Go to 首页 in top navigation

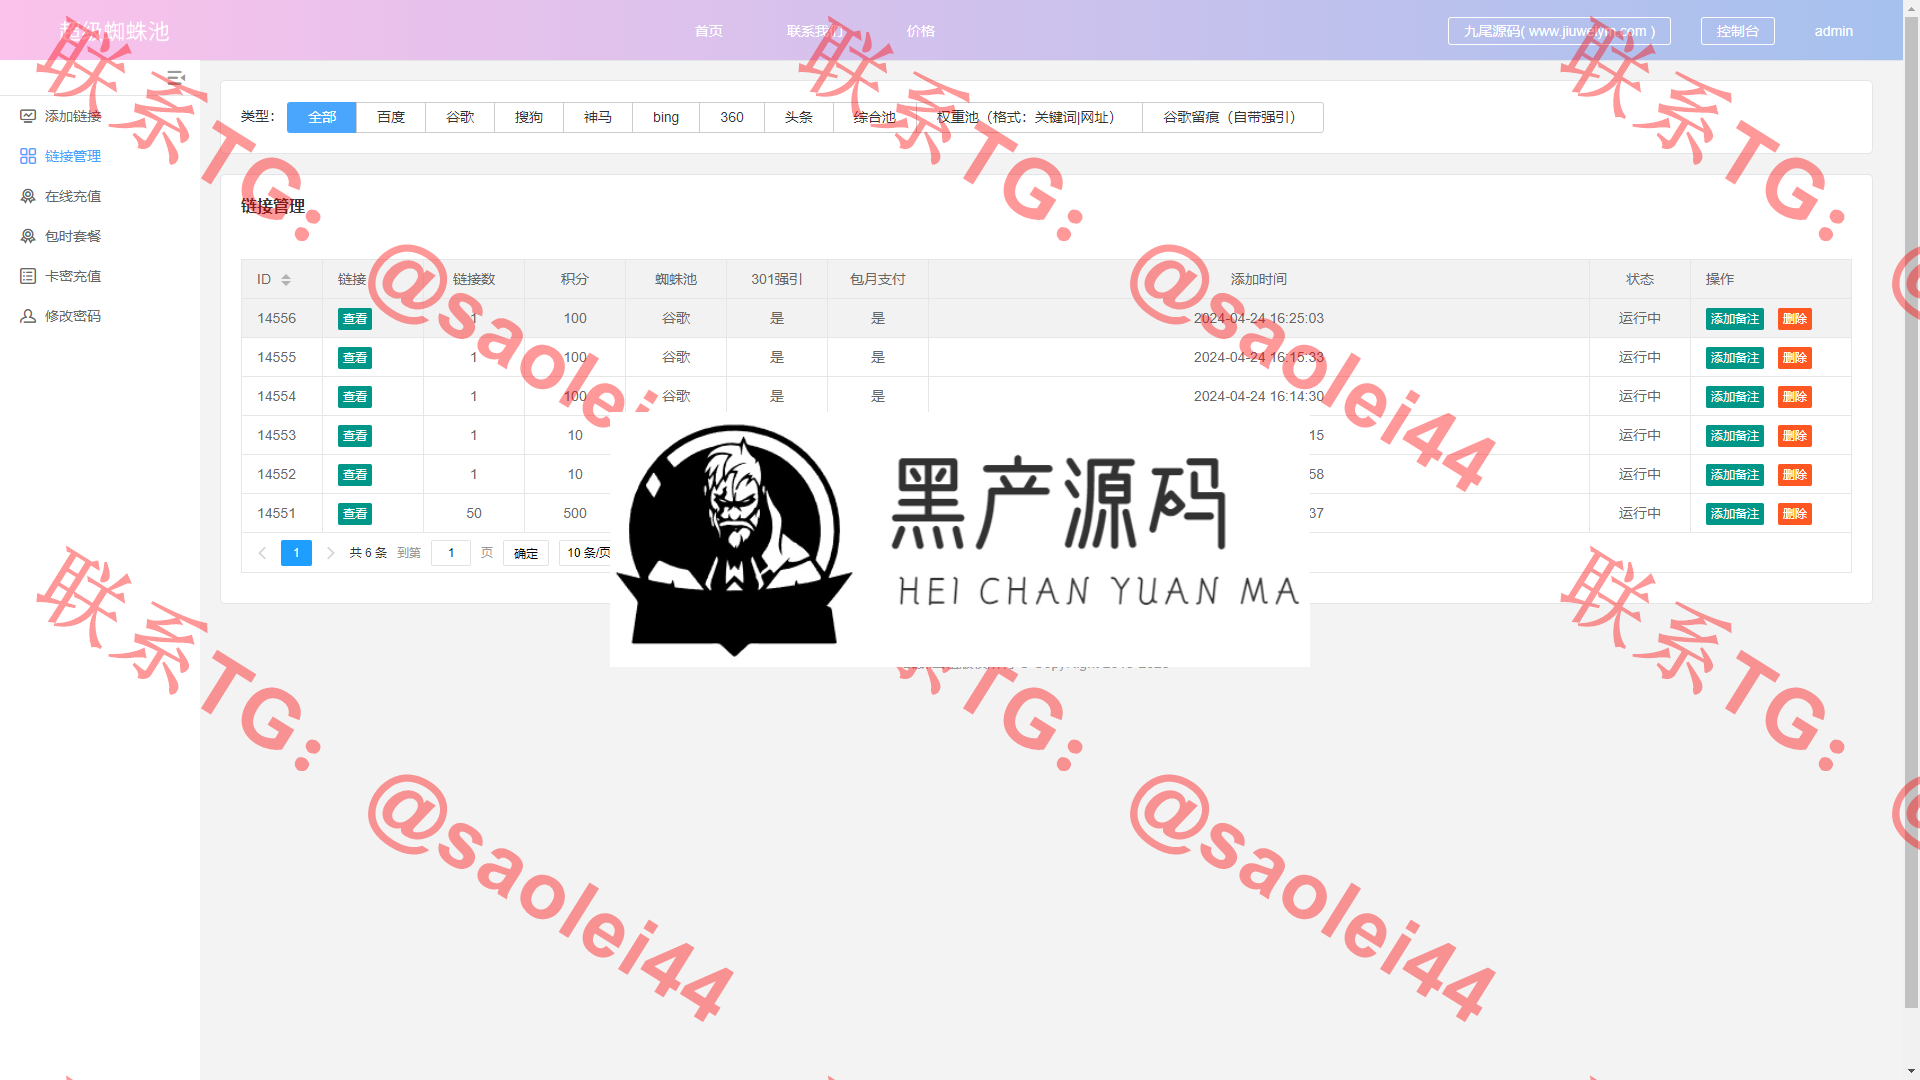click(x=709, y=31)
